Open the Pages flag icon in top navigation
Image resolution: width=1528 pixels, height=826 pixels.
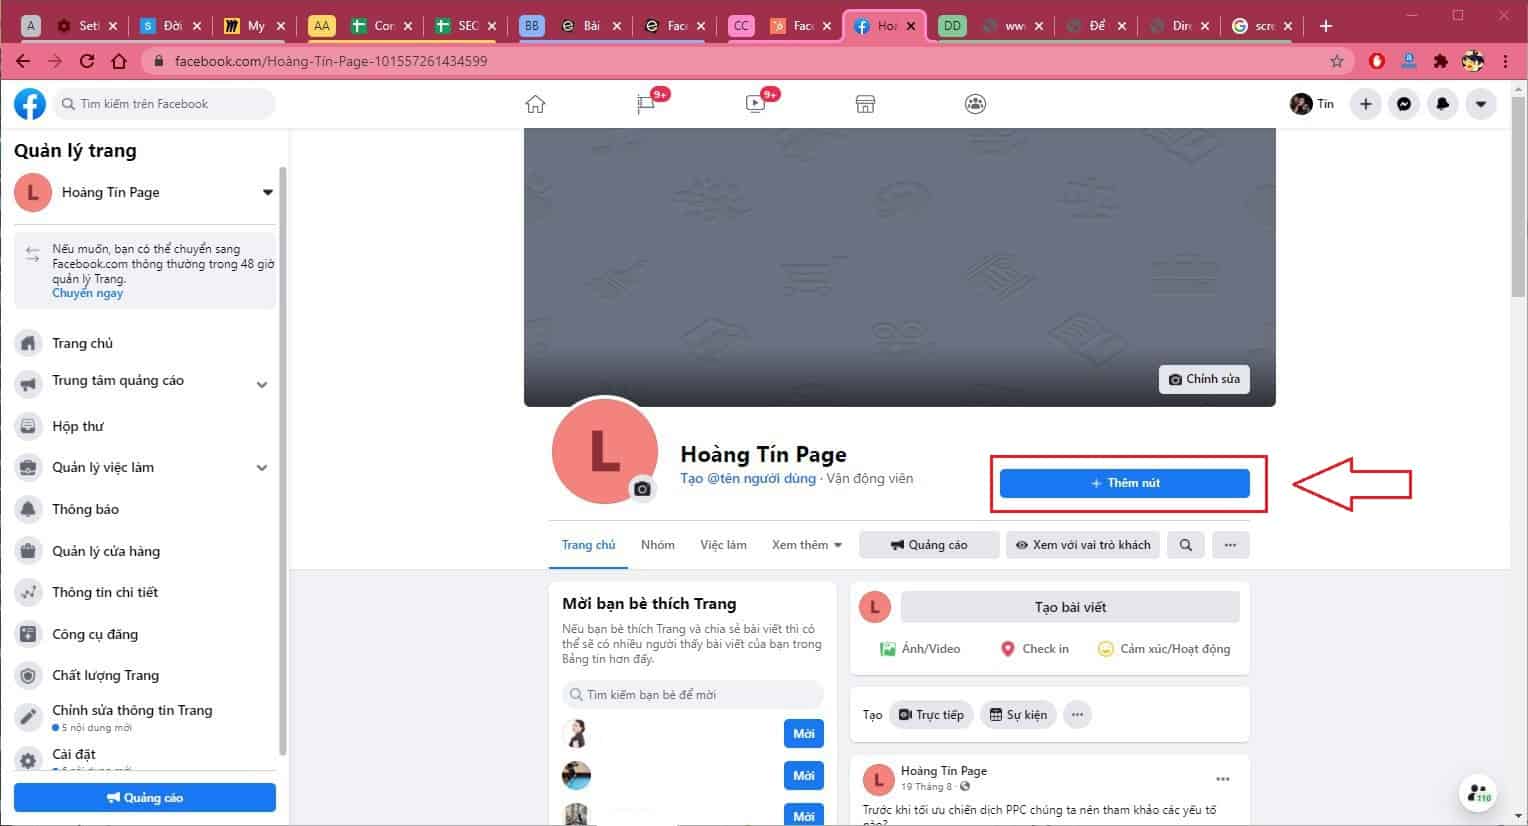[x=646, y=104]
